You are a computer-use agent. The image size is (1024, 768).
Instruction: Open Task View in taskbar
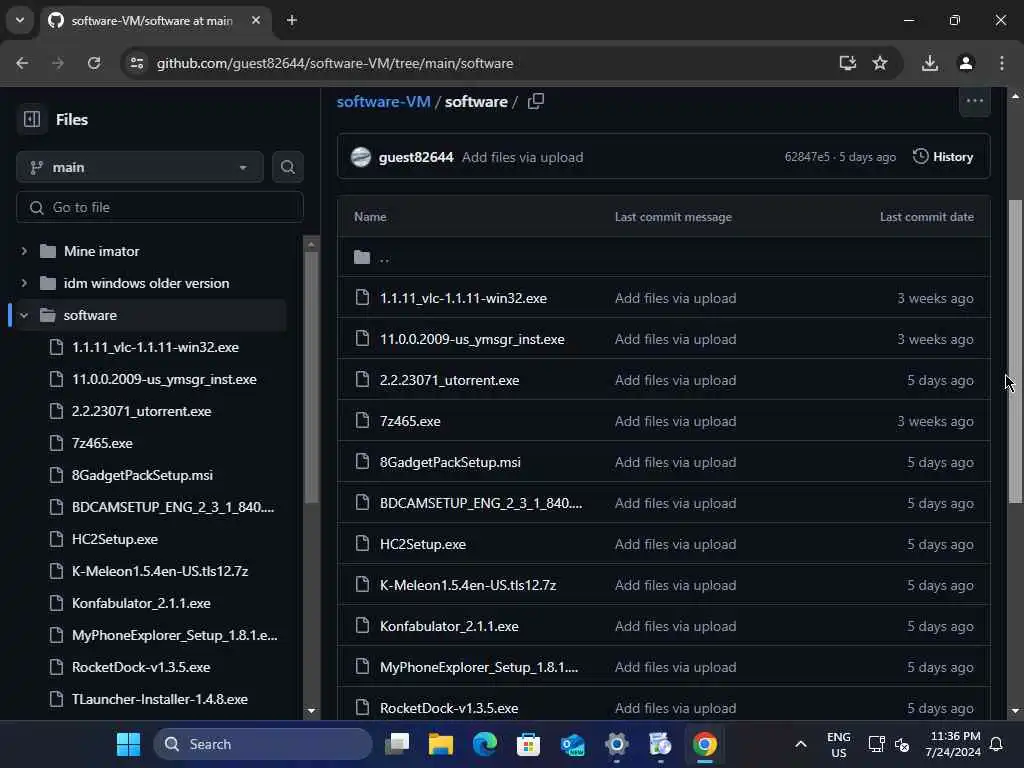pyautogui.click(x=397, y=744)
